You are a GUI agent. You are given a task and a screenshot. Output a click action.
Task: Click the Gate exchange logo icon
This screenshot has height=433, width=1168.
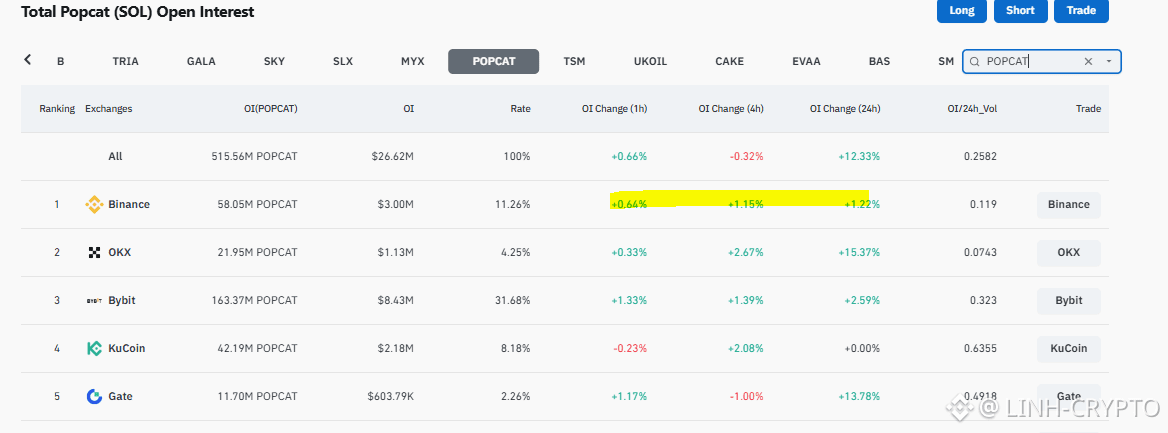coord(94,396)
